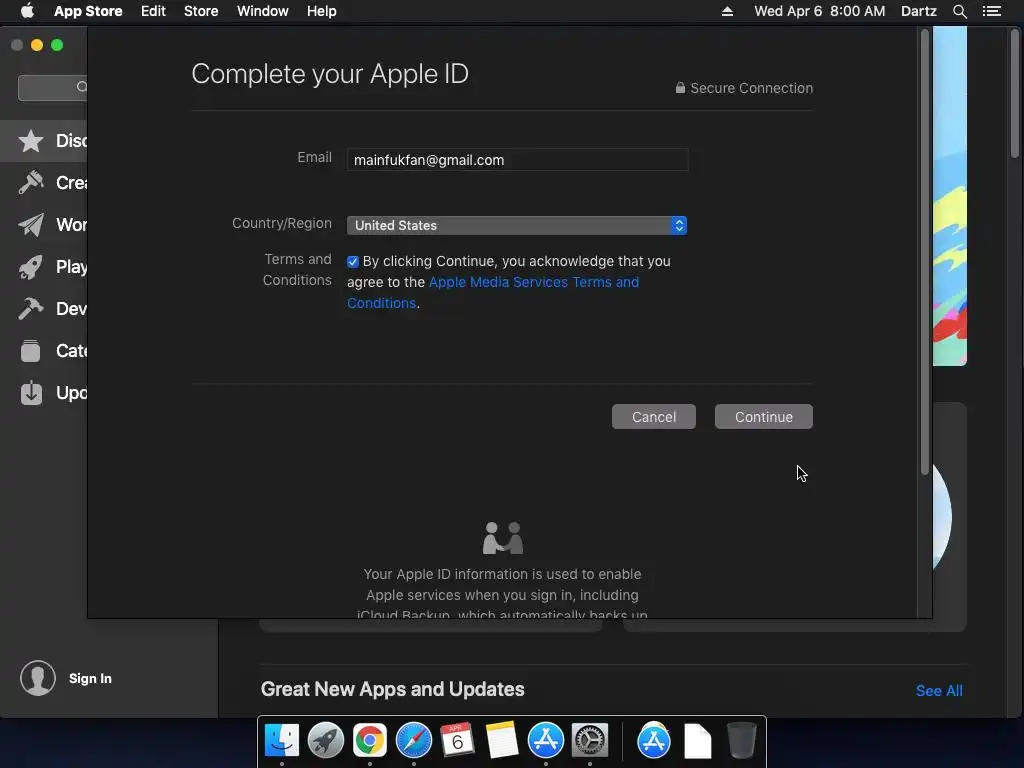The image size is (1024, 768).
Task: Click the Sign In label in sidebar
Action: pos(90,679)
